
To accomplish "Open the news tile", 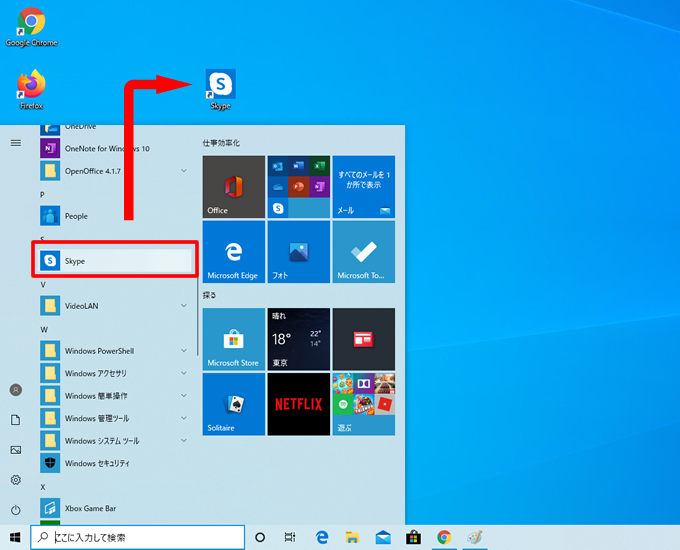I will 364,339.
